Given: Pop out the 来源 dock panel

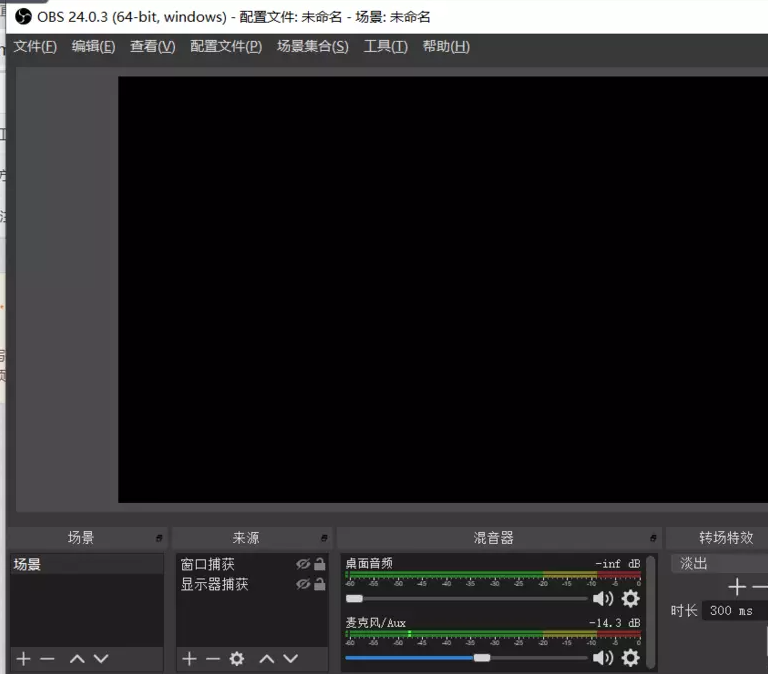Looking at the screenshot, I should tap(323, 538).
